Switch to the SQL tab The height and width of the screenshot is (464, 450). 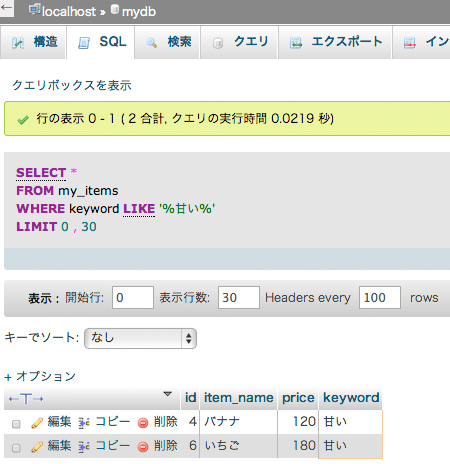[101, 42]
